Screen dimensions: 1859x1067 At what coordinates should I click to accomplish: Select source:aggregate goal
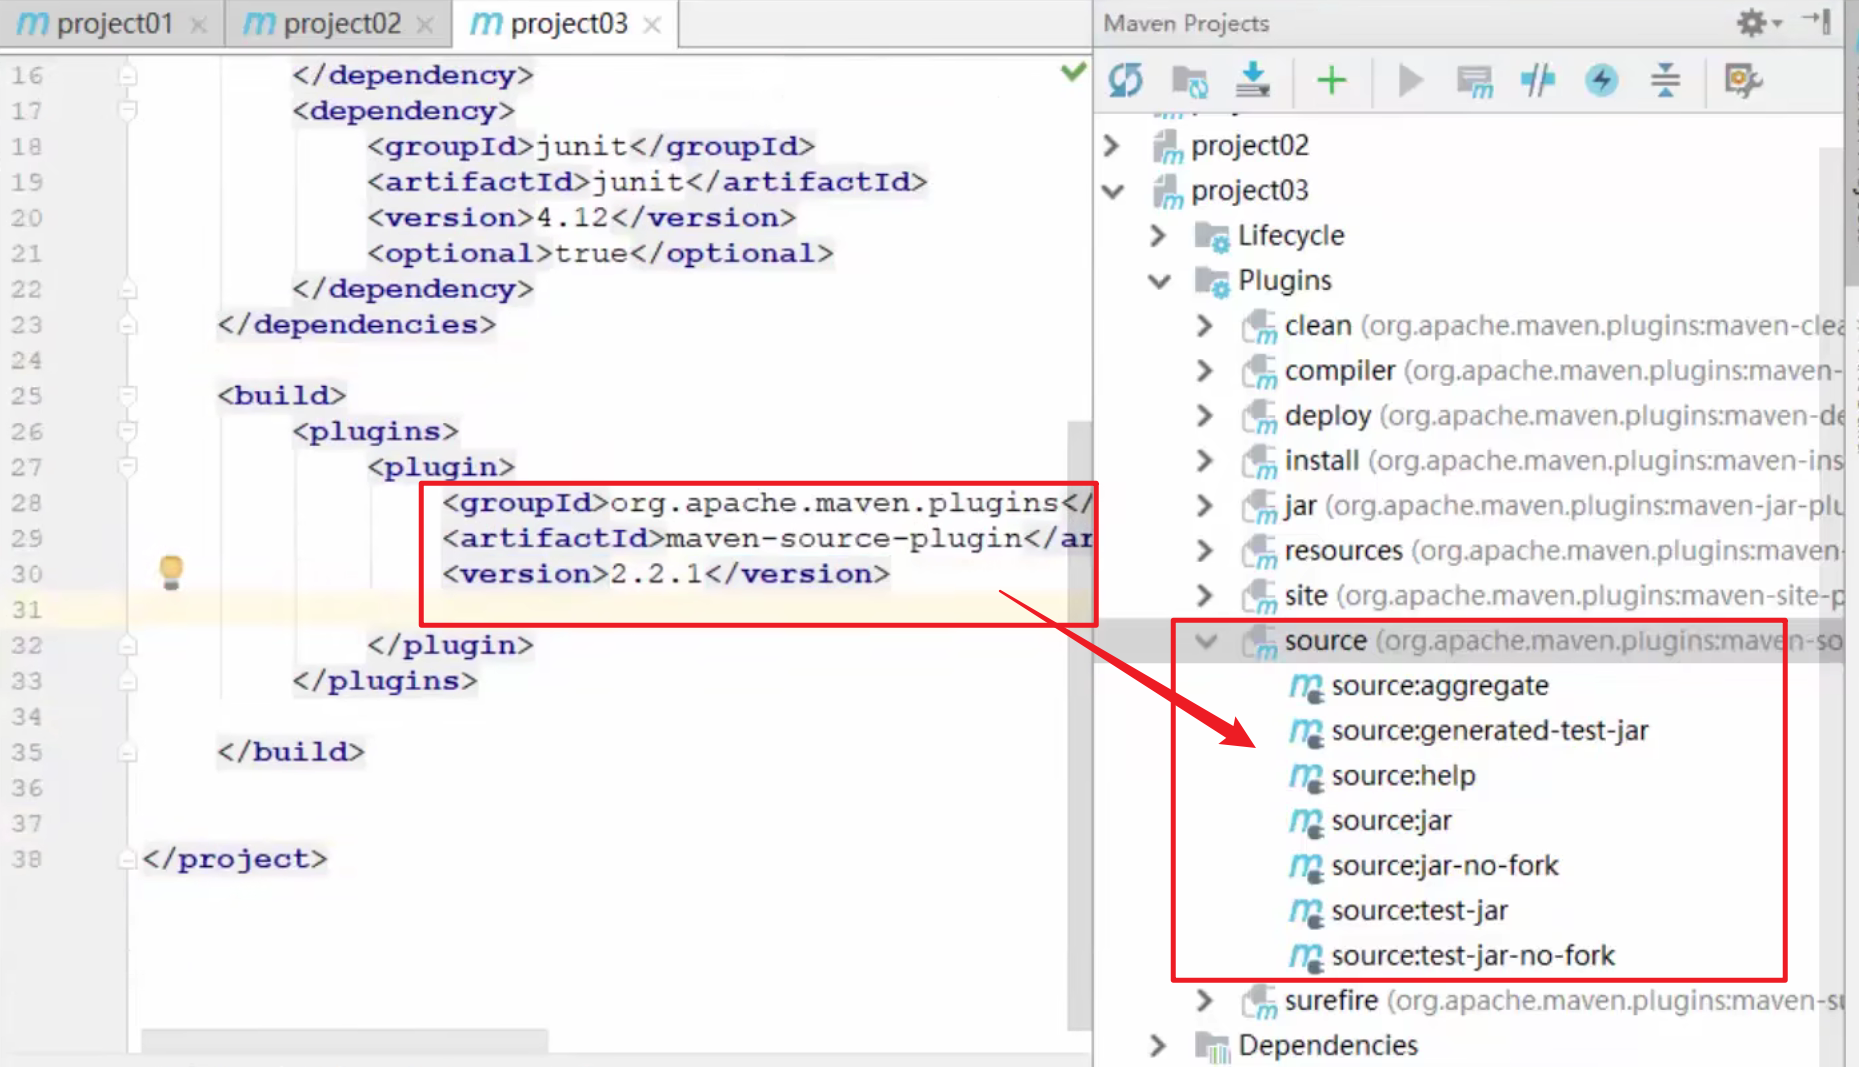(x=1440, y=686)
